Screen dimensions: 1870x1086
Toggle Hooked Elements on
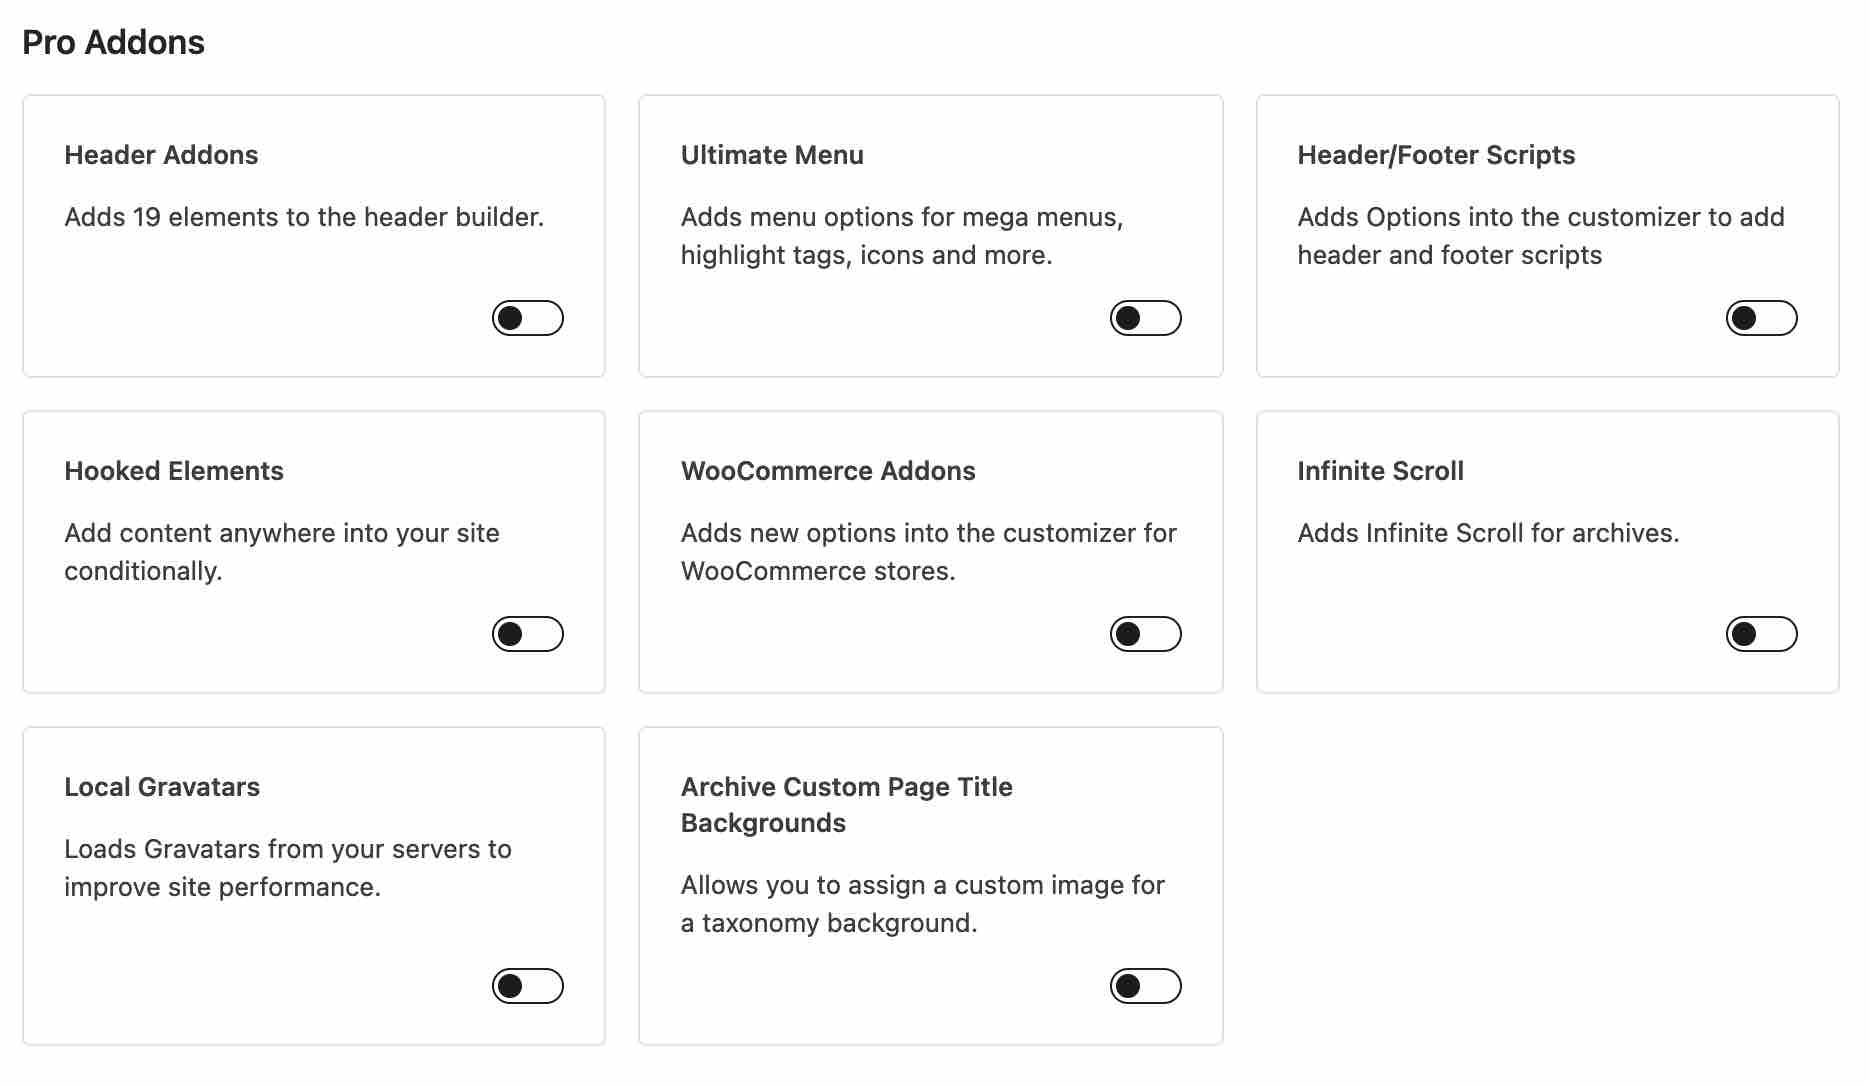click(527, 634)
